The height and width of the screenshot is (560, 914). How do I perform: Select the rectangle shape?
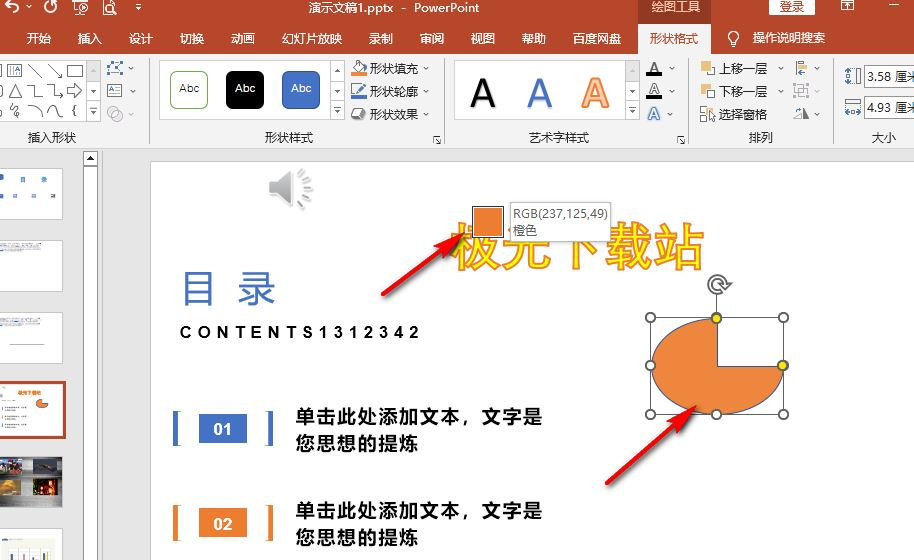tap(75, 71)
